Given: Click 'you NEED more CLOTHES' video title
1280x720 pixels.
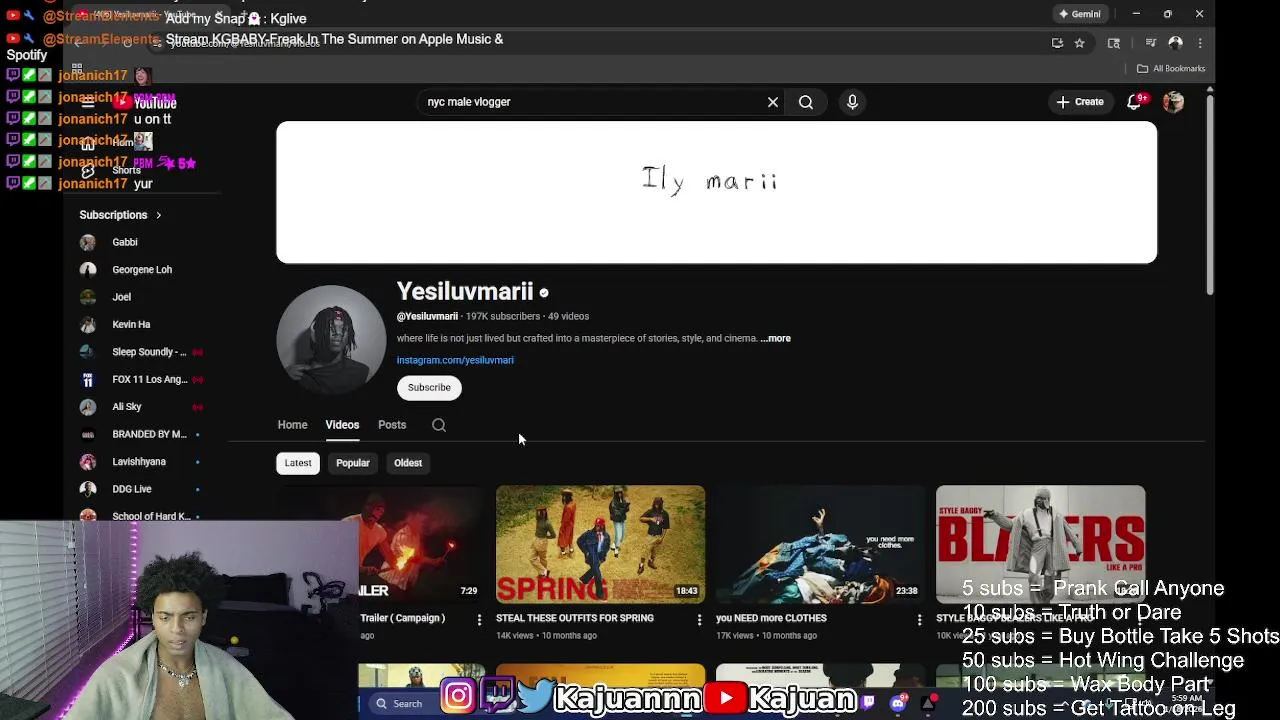Looking at the screenshot, I should [771, 618].
